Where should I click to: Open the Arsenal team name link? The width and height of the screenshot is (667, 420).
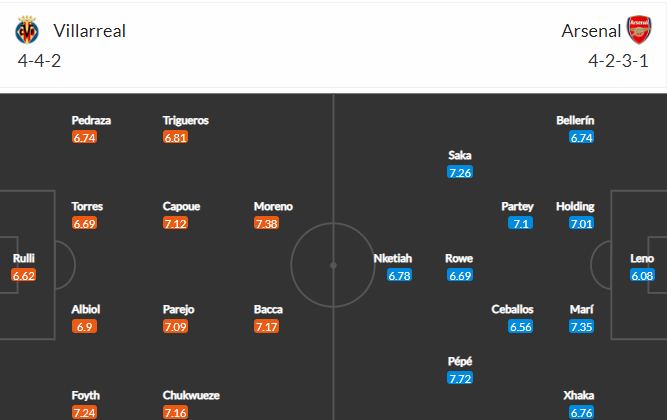click(x=591, y=31)
